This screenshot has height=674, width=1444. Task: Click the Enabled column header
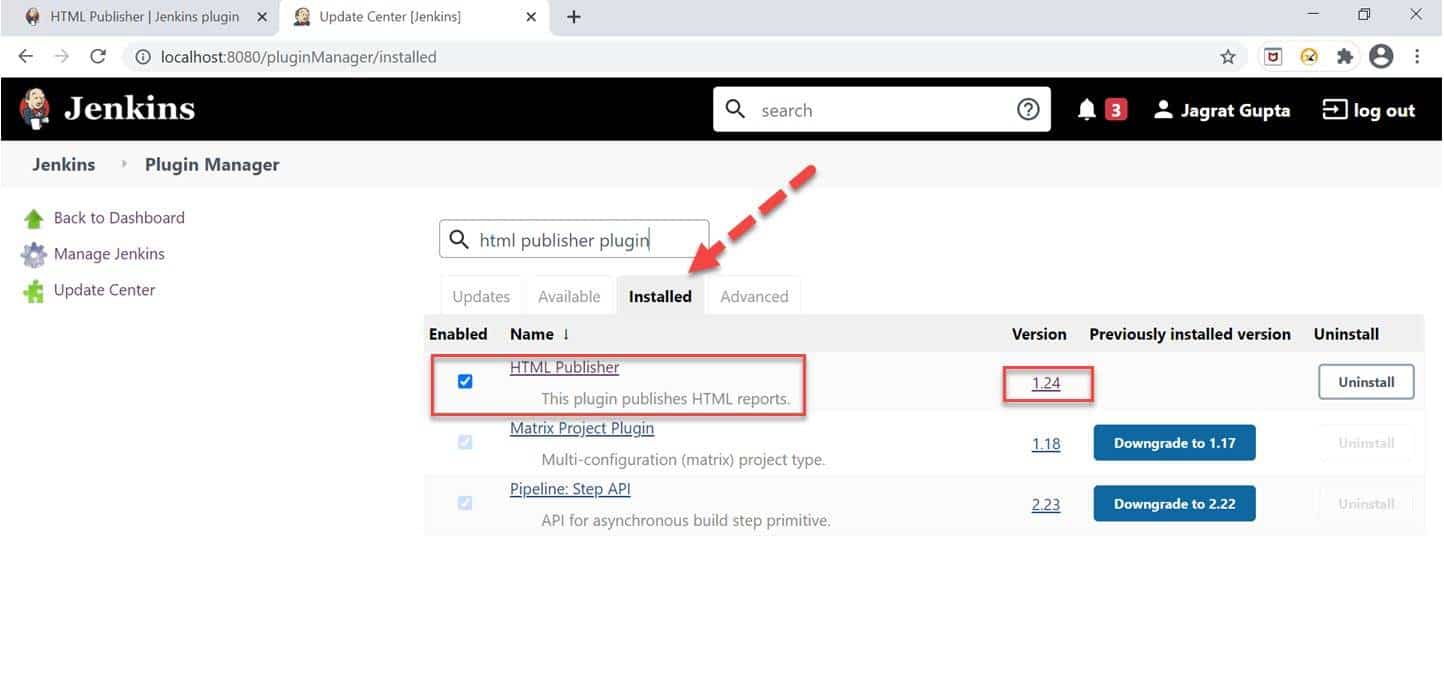pos(458,334)
